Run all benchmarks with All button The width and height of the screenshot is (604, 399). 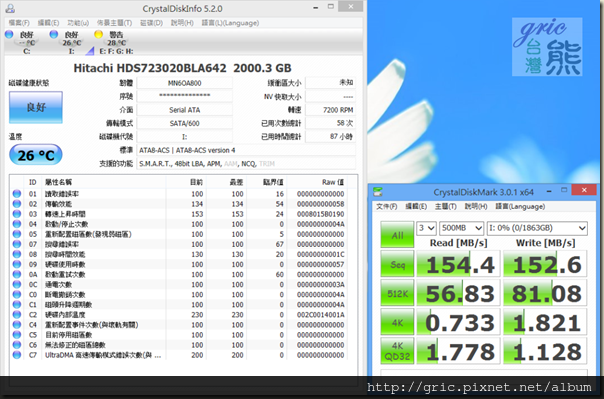point(397,235)
